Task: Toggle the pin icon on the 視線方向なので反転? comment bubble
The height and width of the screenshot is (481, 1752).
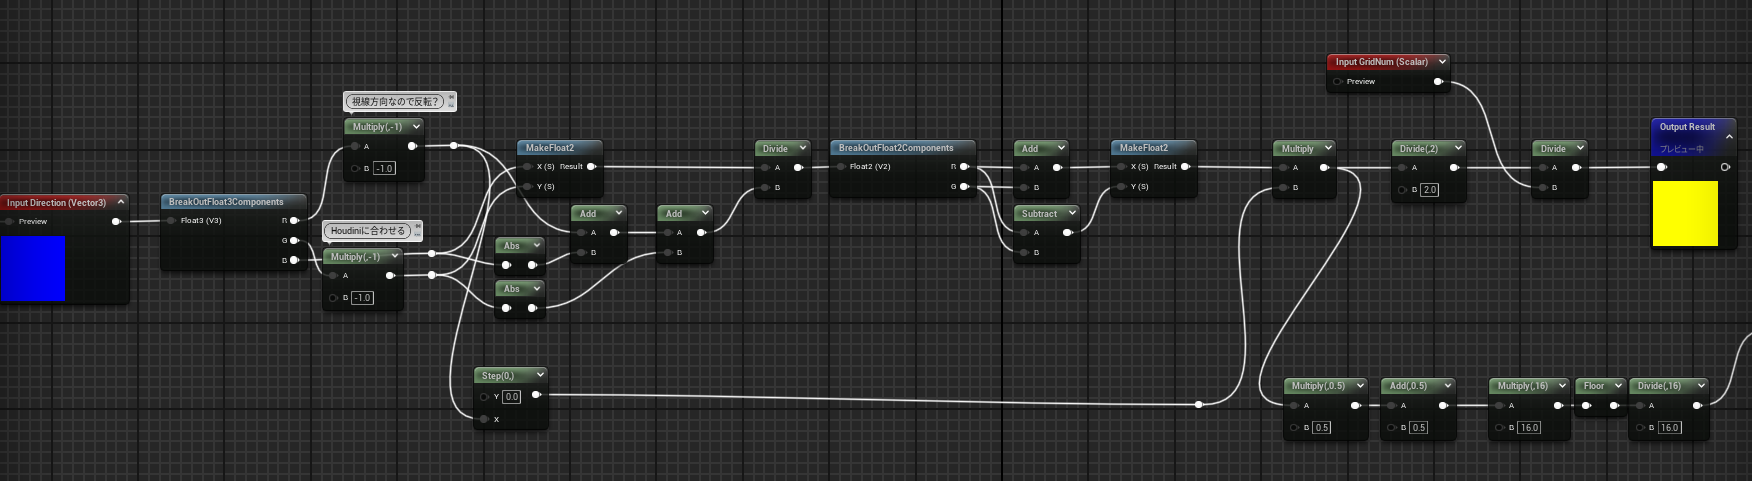Action: [451, 97]
